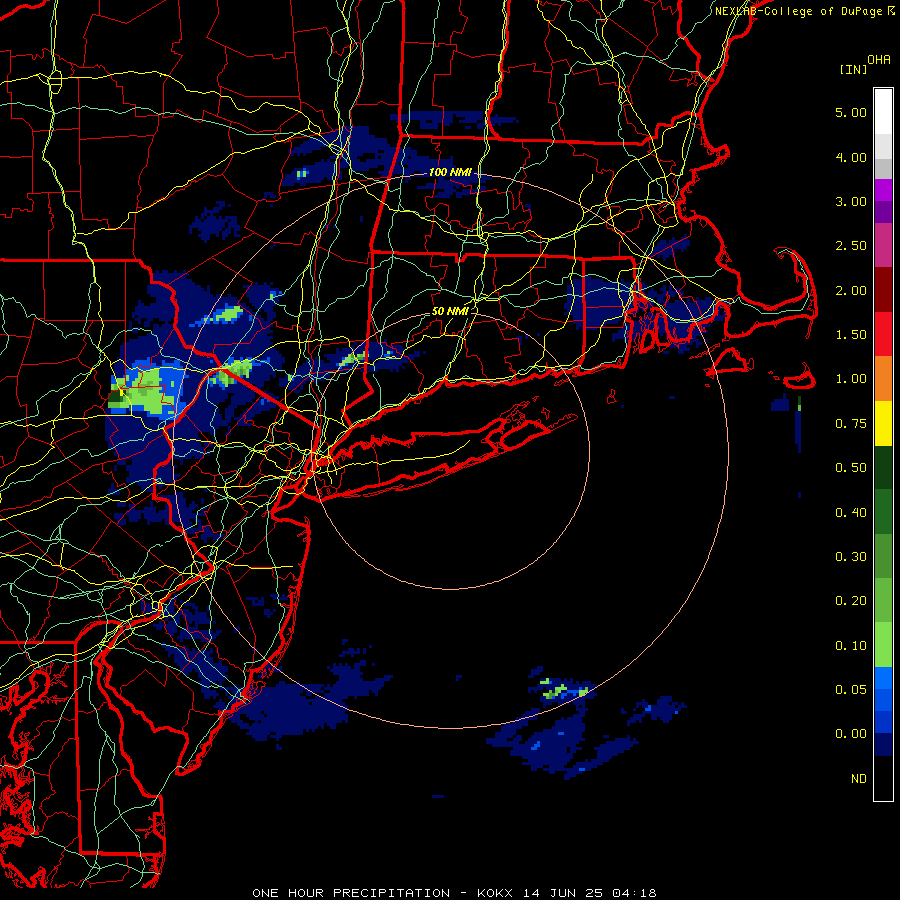The width and height of the screenshot is (900, 900).
Task: Click the ONE HOUR PRECIPITATION caption text
Action: (351, 893)
